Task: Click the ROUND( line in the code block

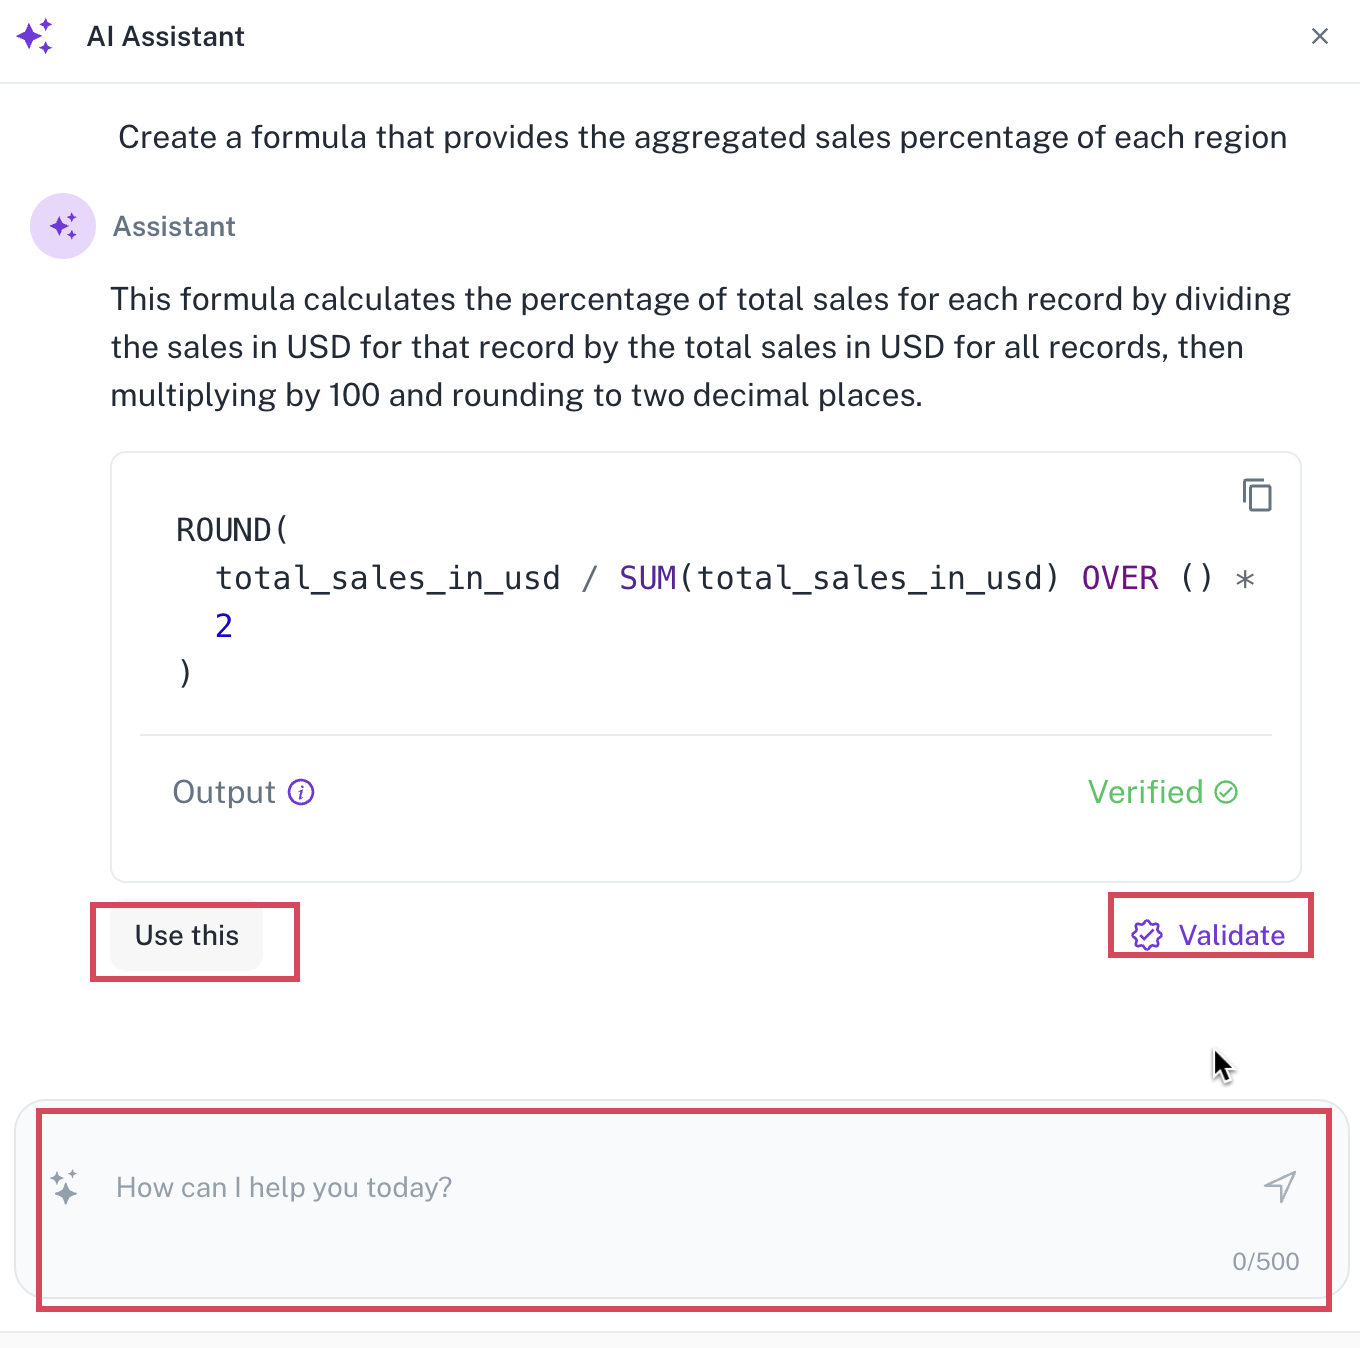Action: click(x=232, y=530)
